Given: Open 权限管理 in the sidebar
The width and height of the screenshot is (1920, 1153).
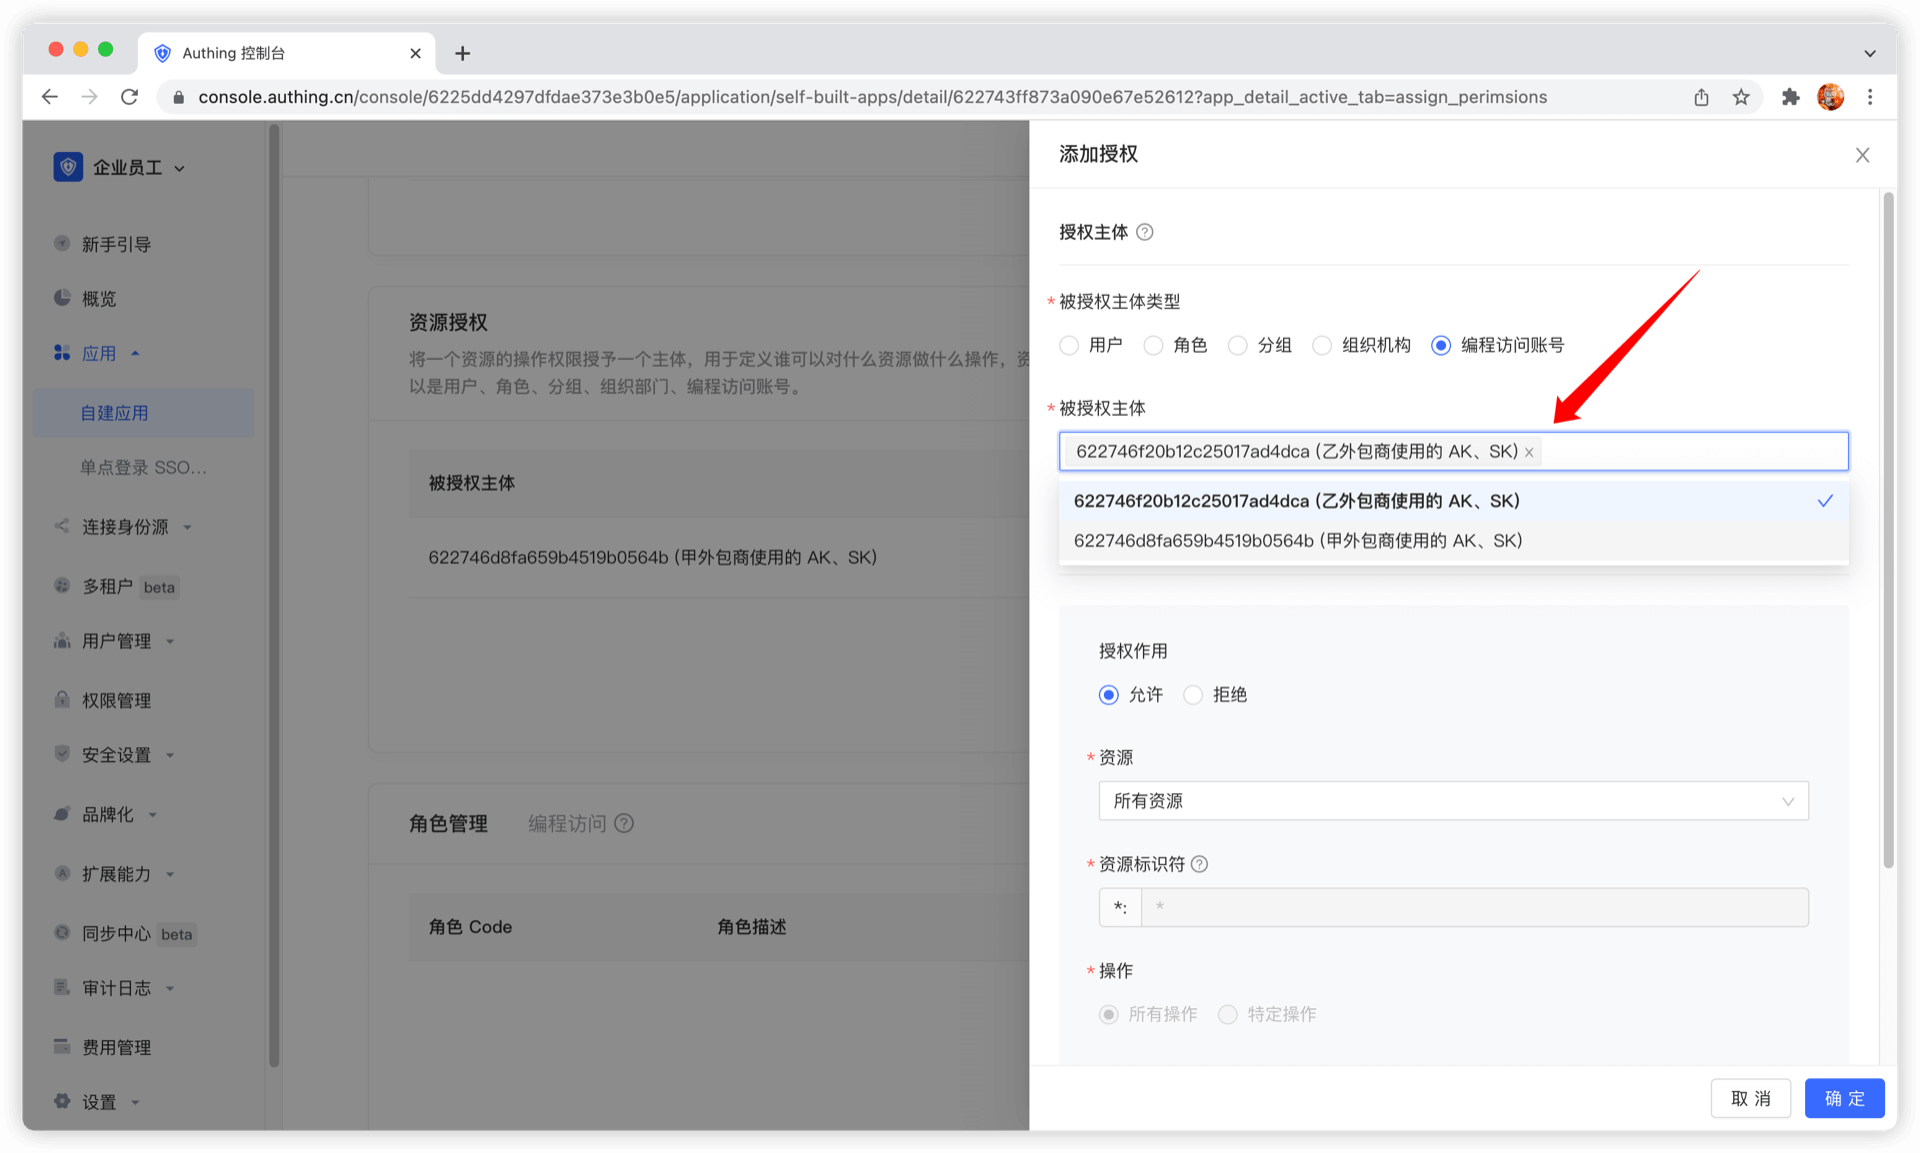Looking at the screenshot, I should pyautogui.click(x=116, y=701).
